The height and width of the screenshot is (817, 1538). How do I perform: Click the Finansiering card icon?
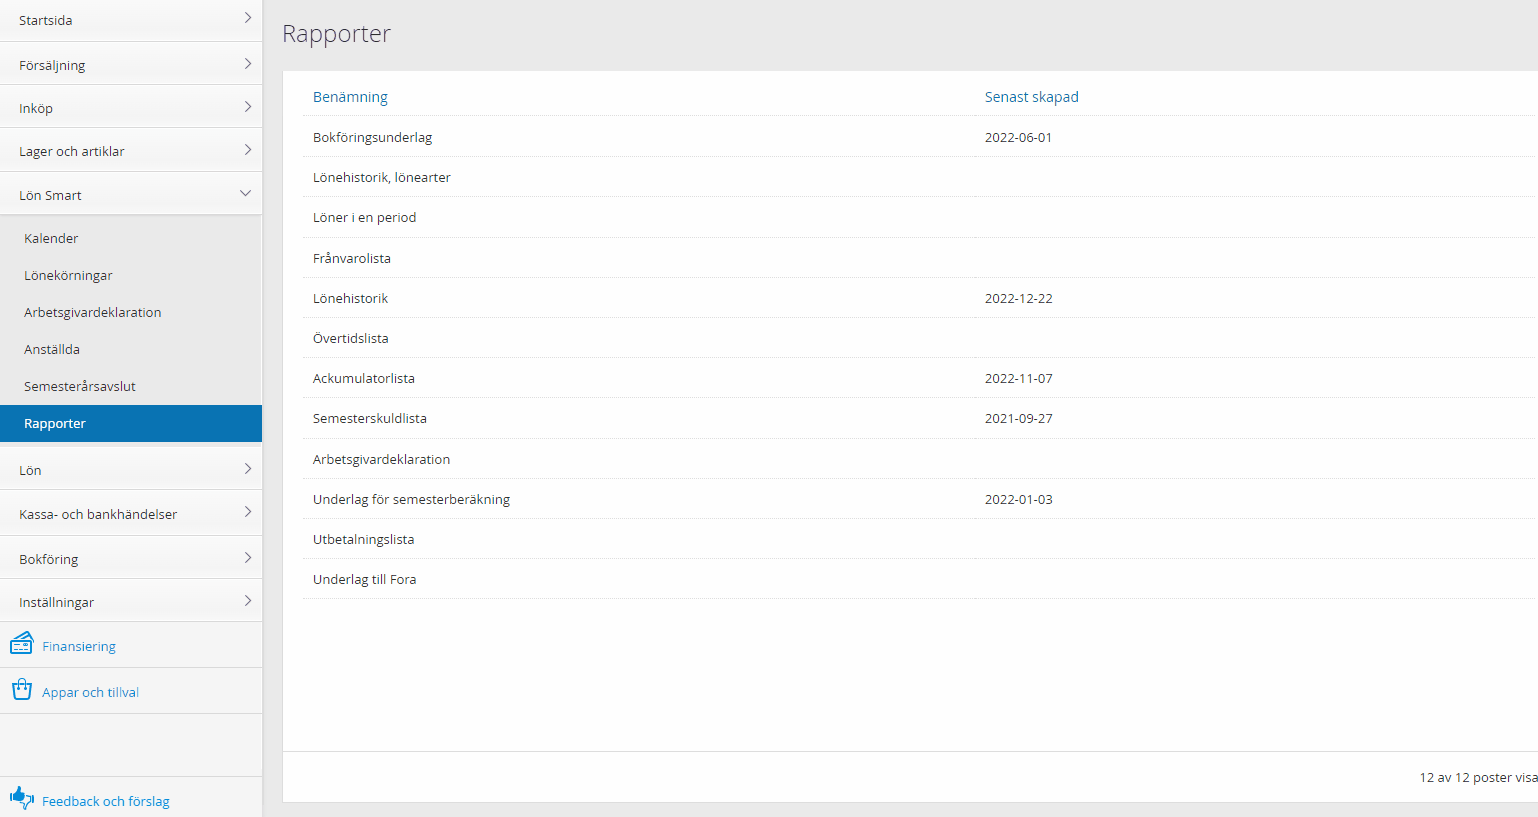[x=21, y=644]
